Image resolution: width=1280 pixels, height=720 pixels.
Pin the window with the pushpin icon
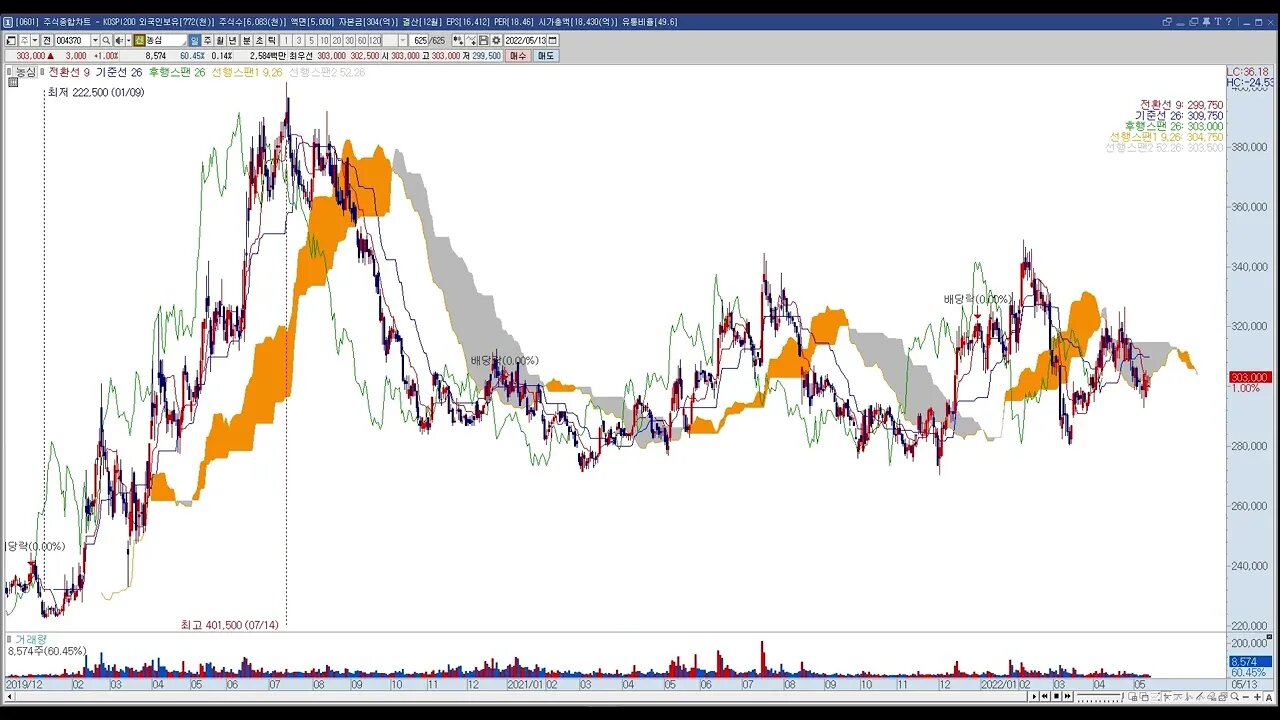(1206, 22)
